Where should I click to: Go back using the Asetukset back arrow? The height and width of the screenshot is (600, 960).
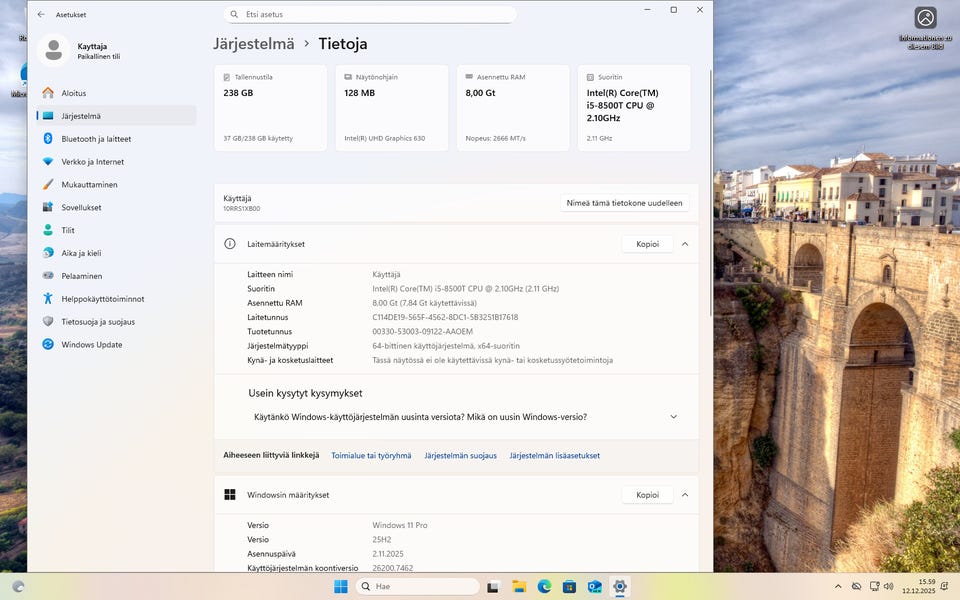click(x=41, y=14)
